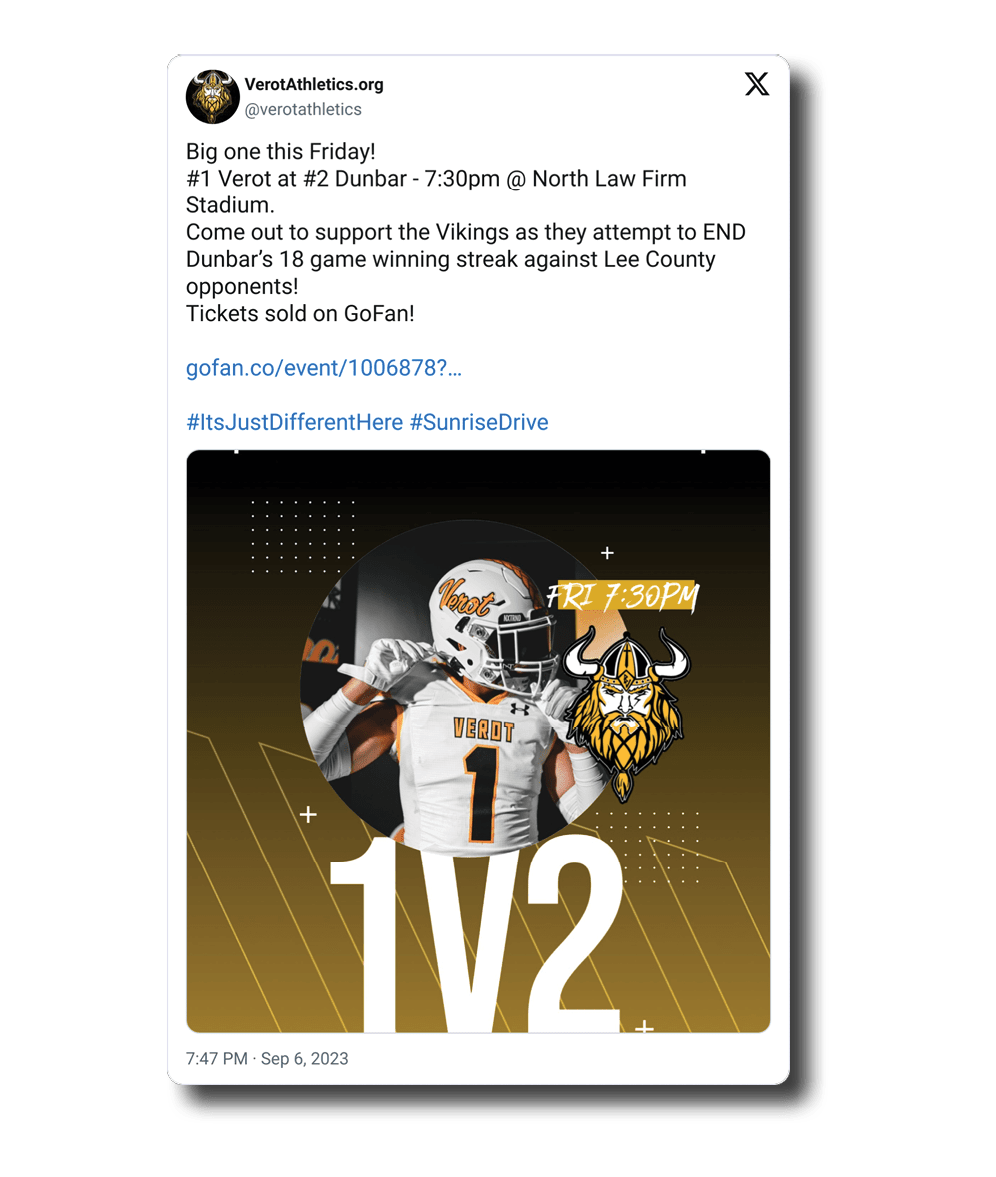The image size is (996, 1177).
Task: Open the @verotathletics handle
Action: pos(303,110)
